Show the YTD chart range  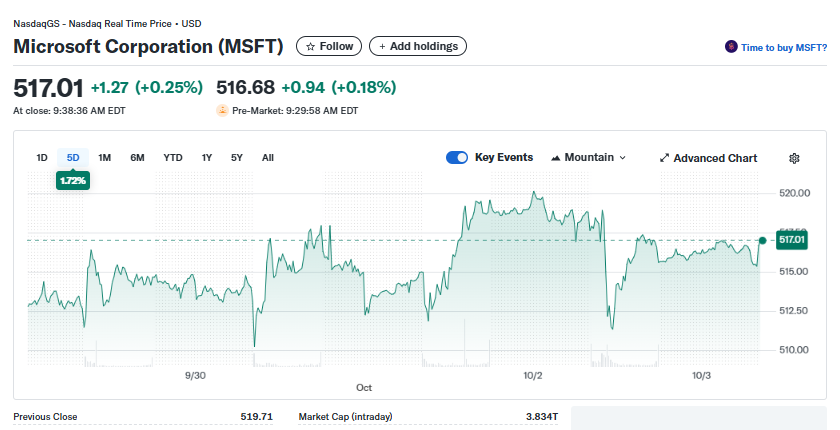173,158
